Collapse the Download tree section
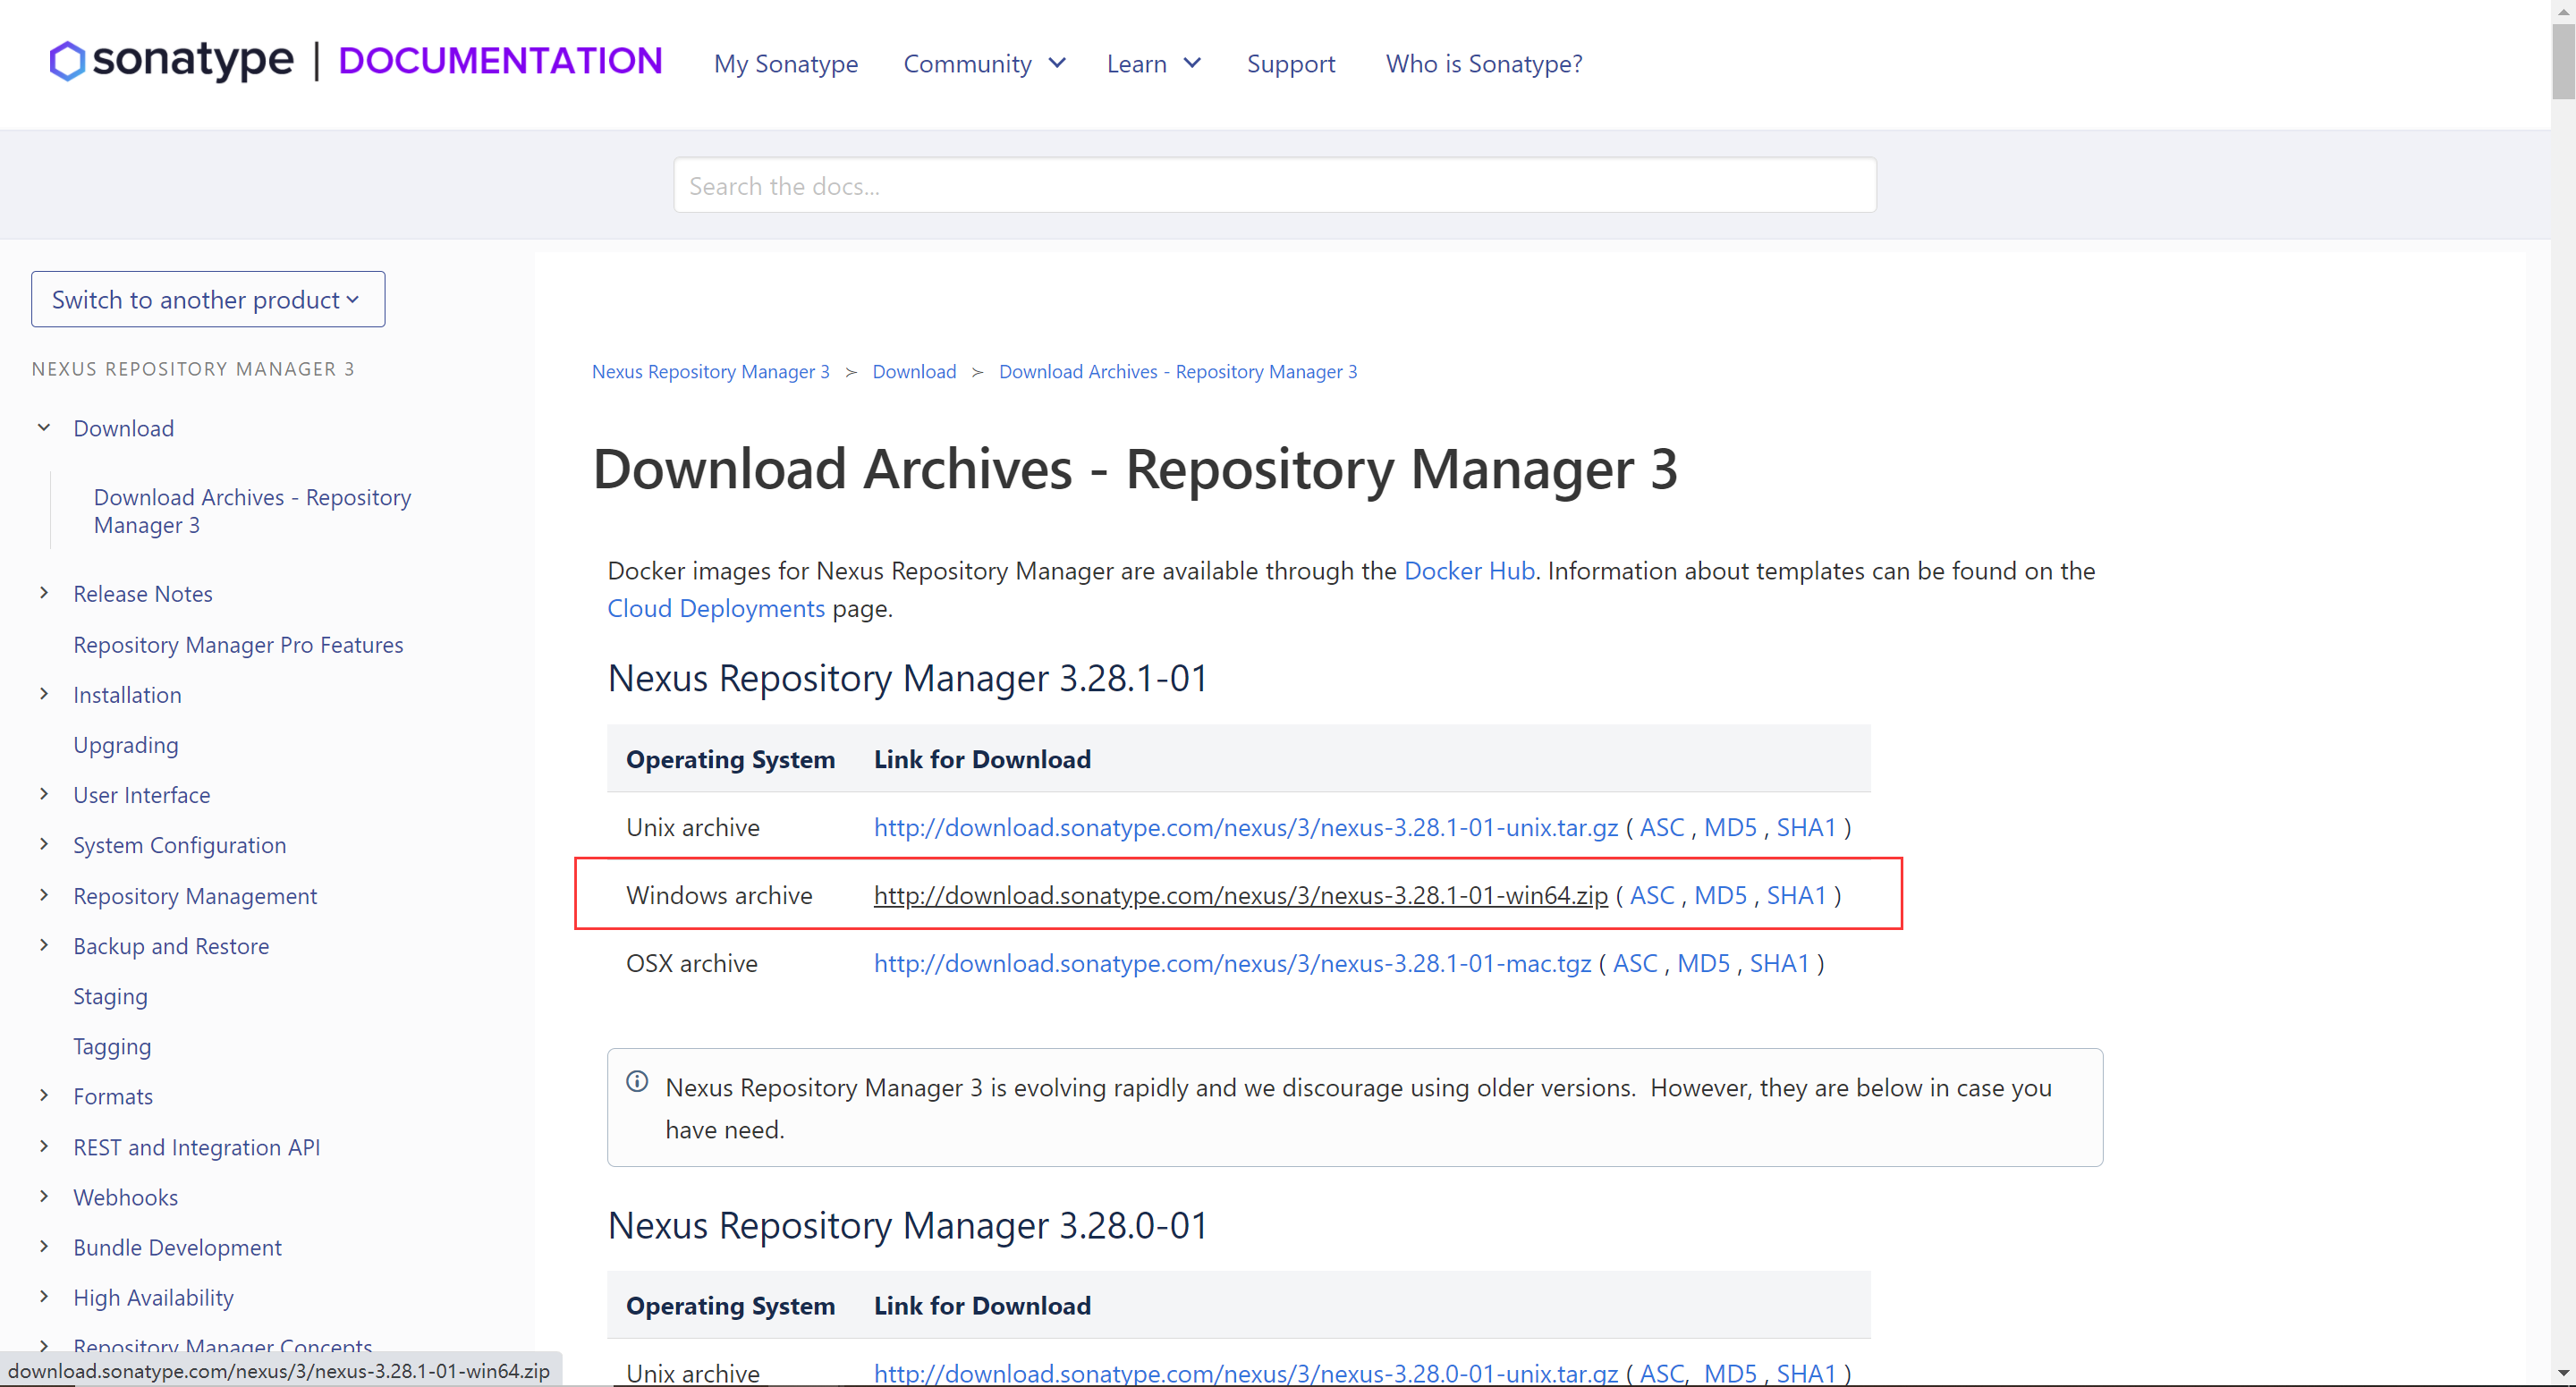Viewport: 2576px width, 1387px height. pyautogui.click(x=44, y=427)
